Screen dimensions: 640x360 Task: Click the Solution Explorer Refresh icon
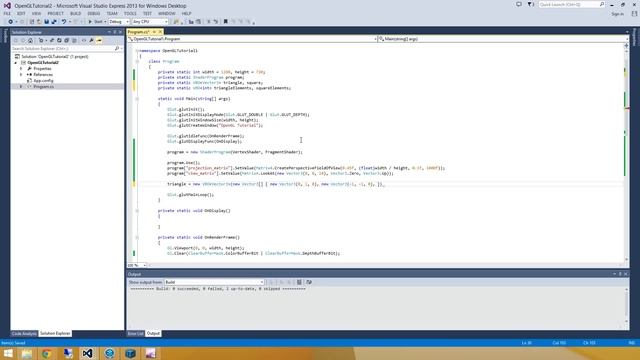click(x=59, y=40)
